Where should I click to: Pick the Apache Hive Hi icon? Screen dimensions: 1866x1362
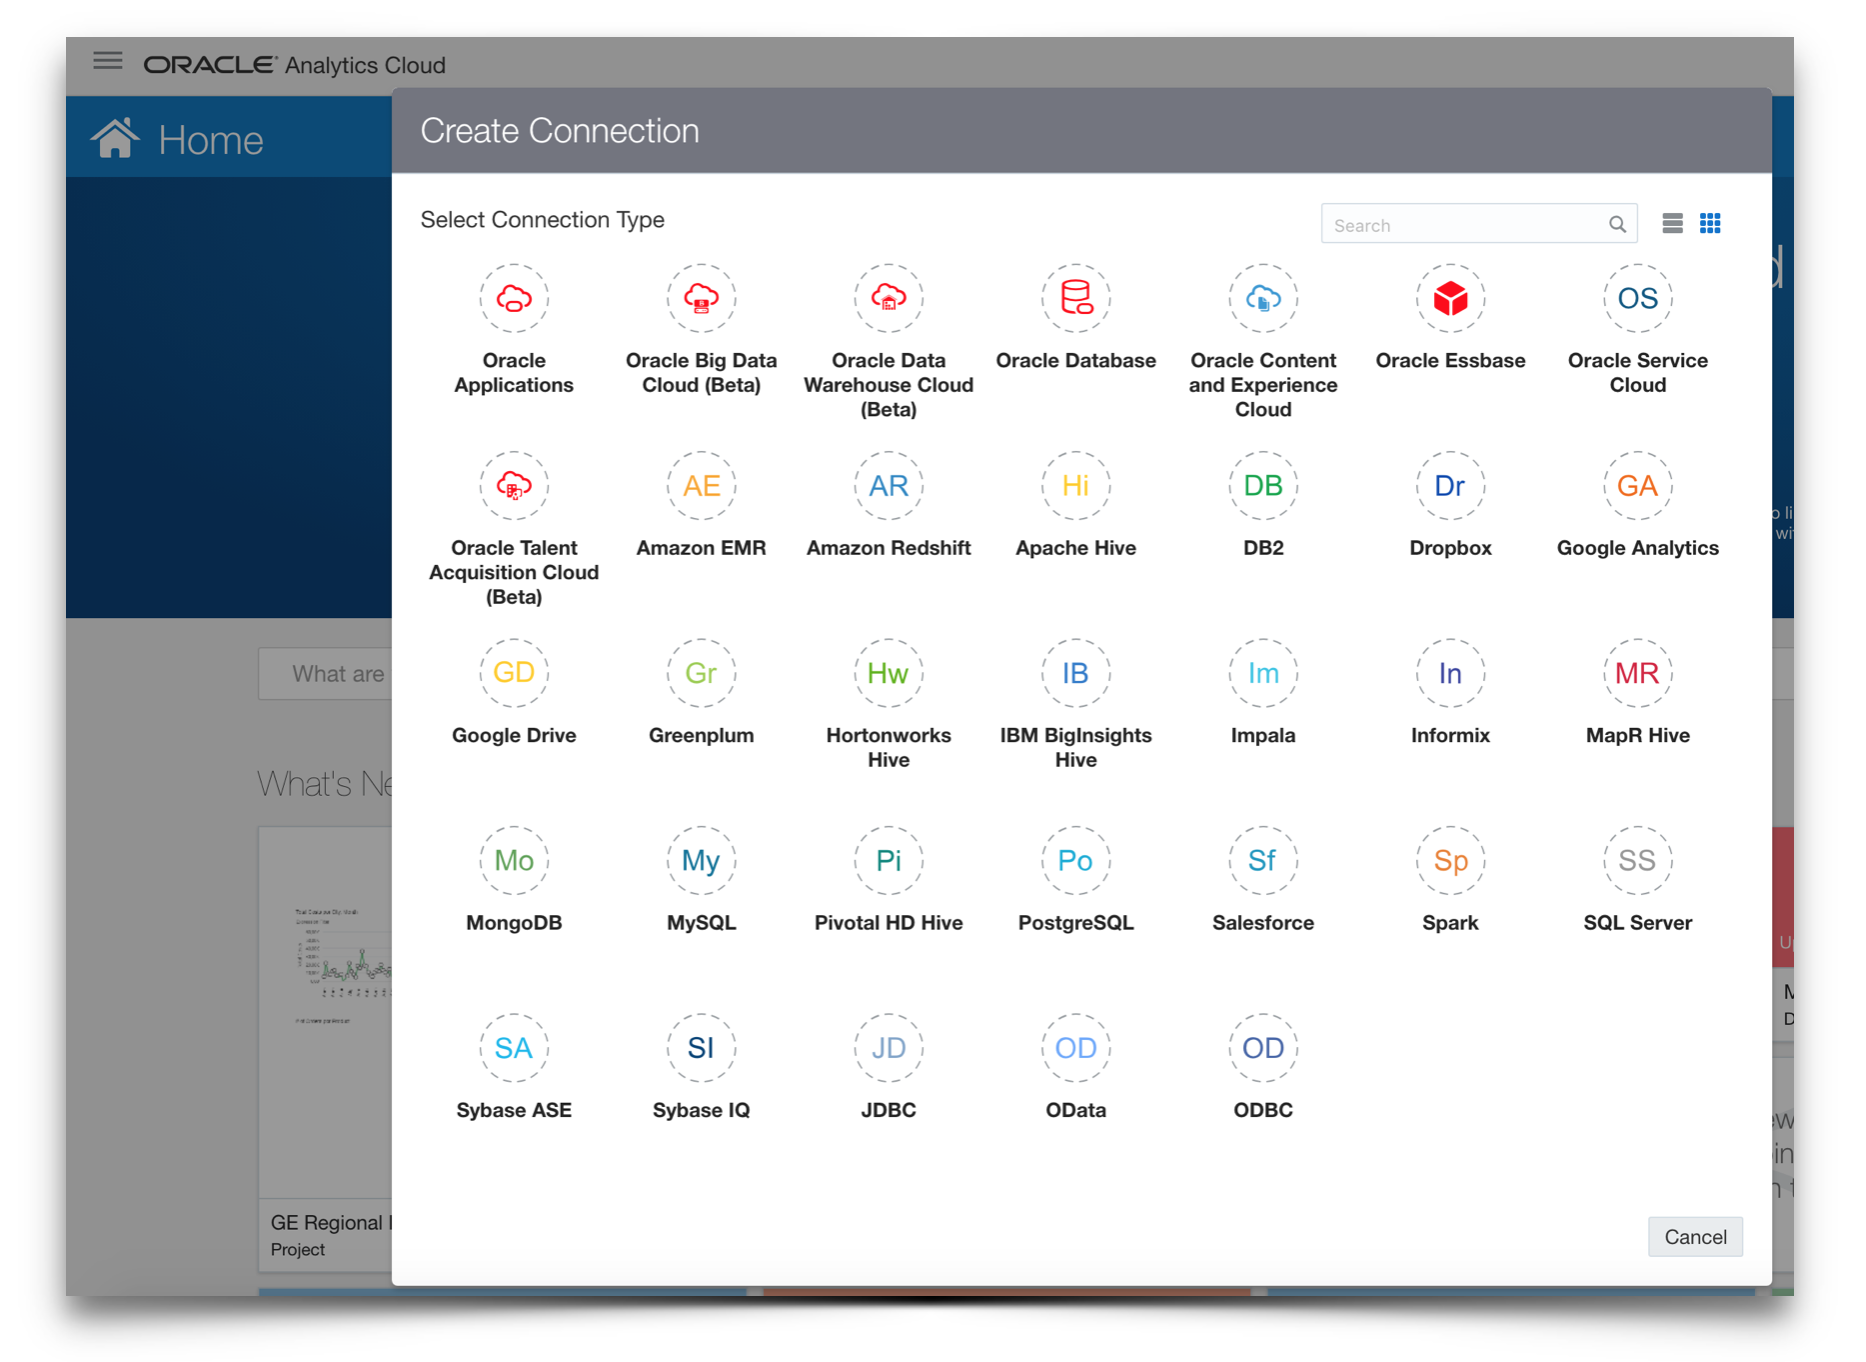1076,486
